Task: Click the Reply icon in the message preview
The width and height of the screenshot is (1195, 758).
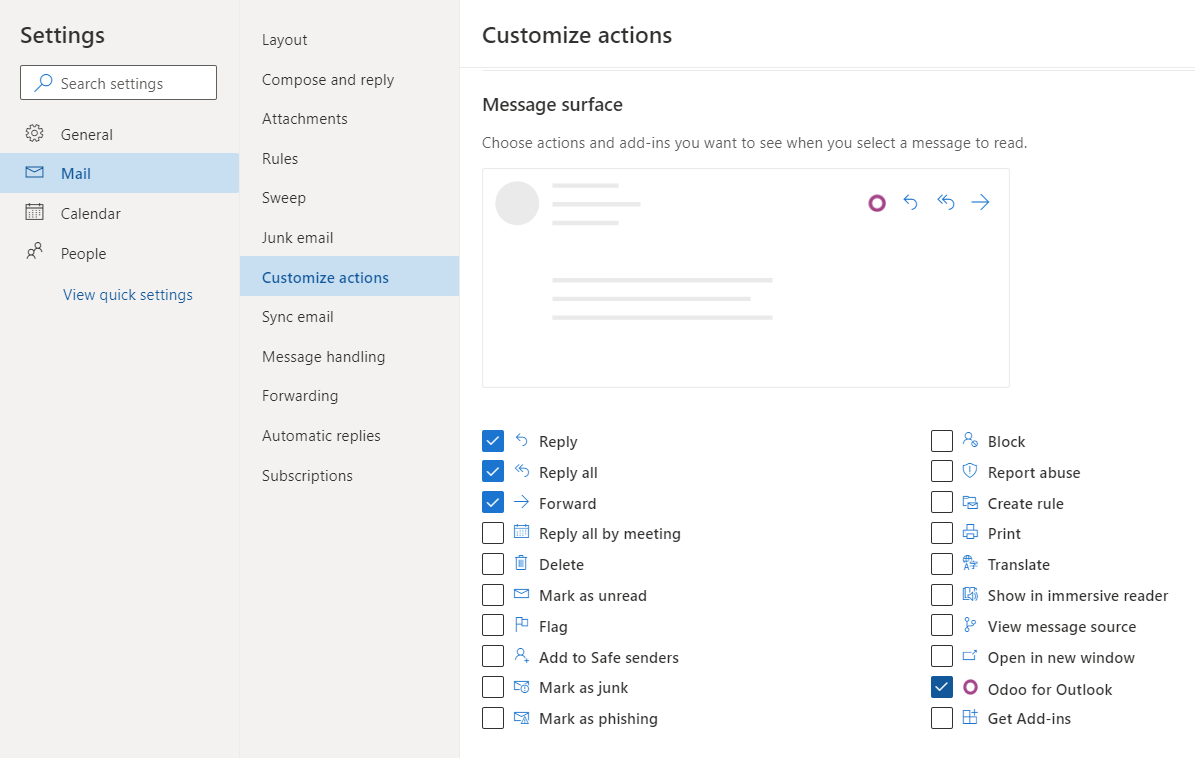Action: 910,202
